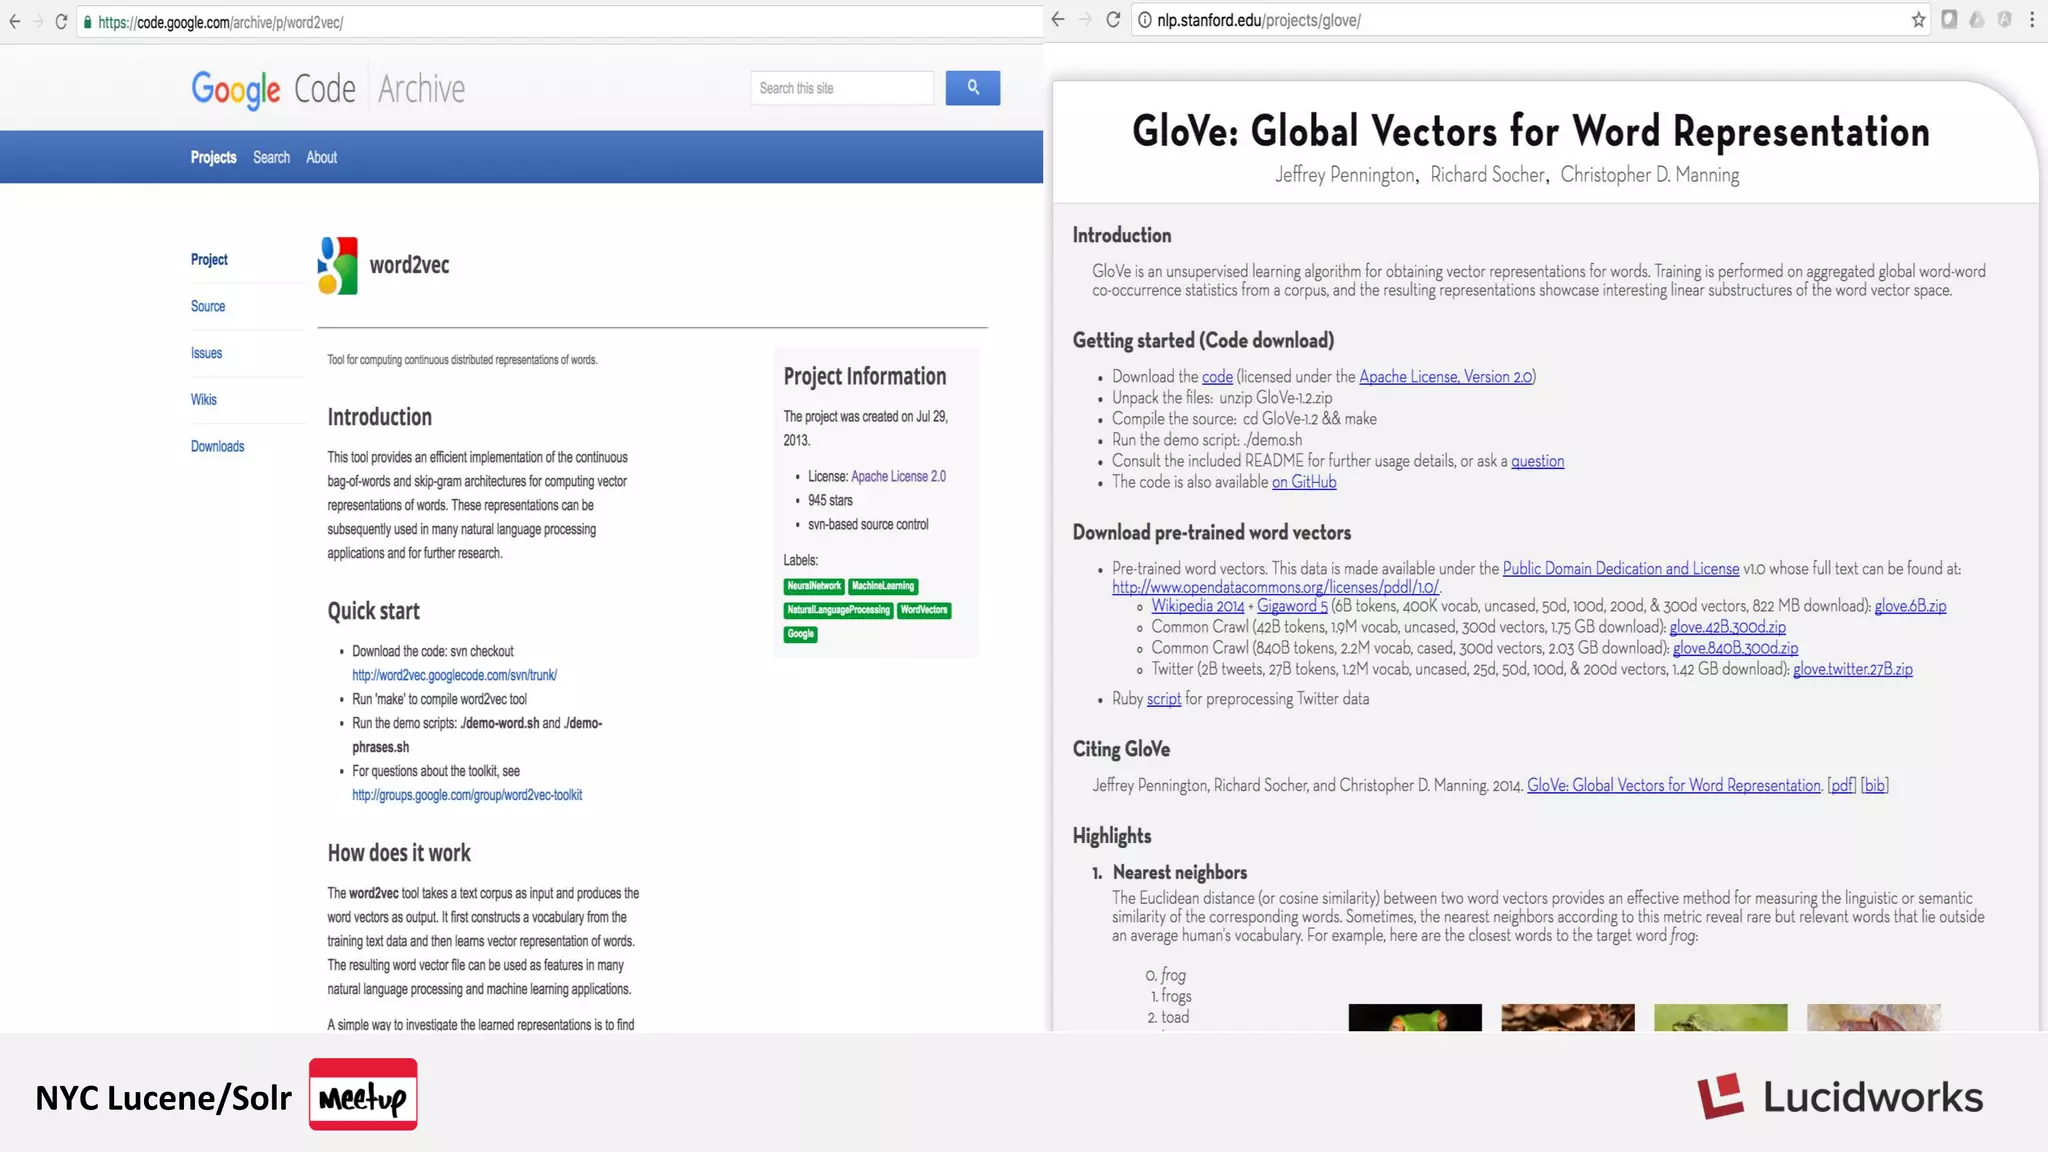Focus the Search this site field
Image resolution: width=2048 pixels, height=1152 pixels.
[841, 88]
